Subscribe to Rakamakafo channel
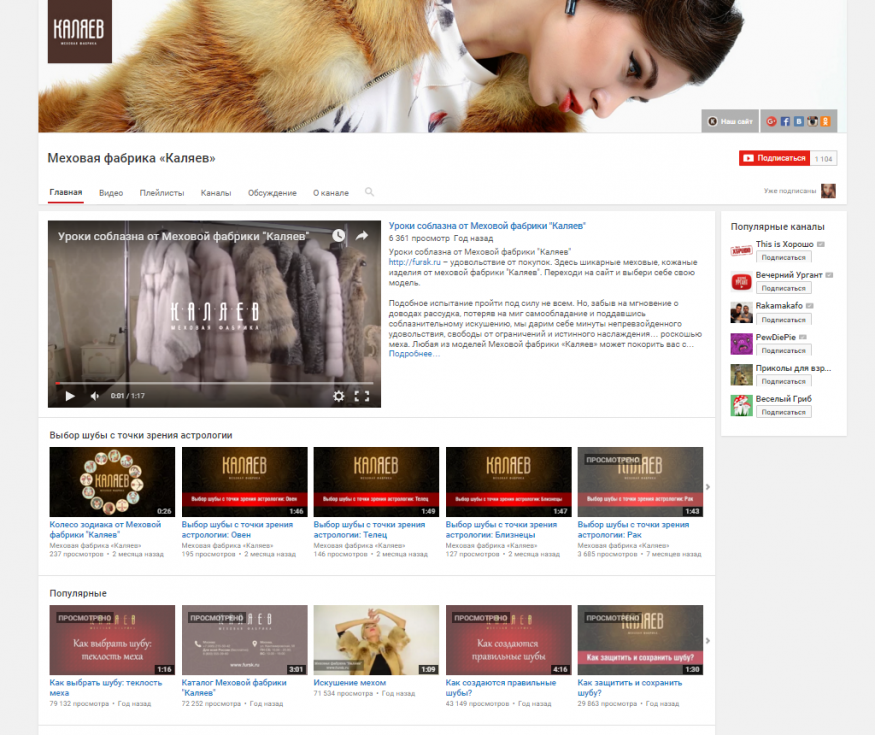875x735 pixels. [783, 319]
